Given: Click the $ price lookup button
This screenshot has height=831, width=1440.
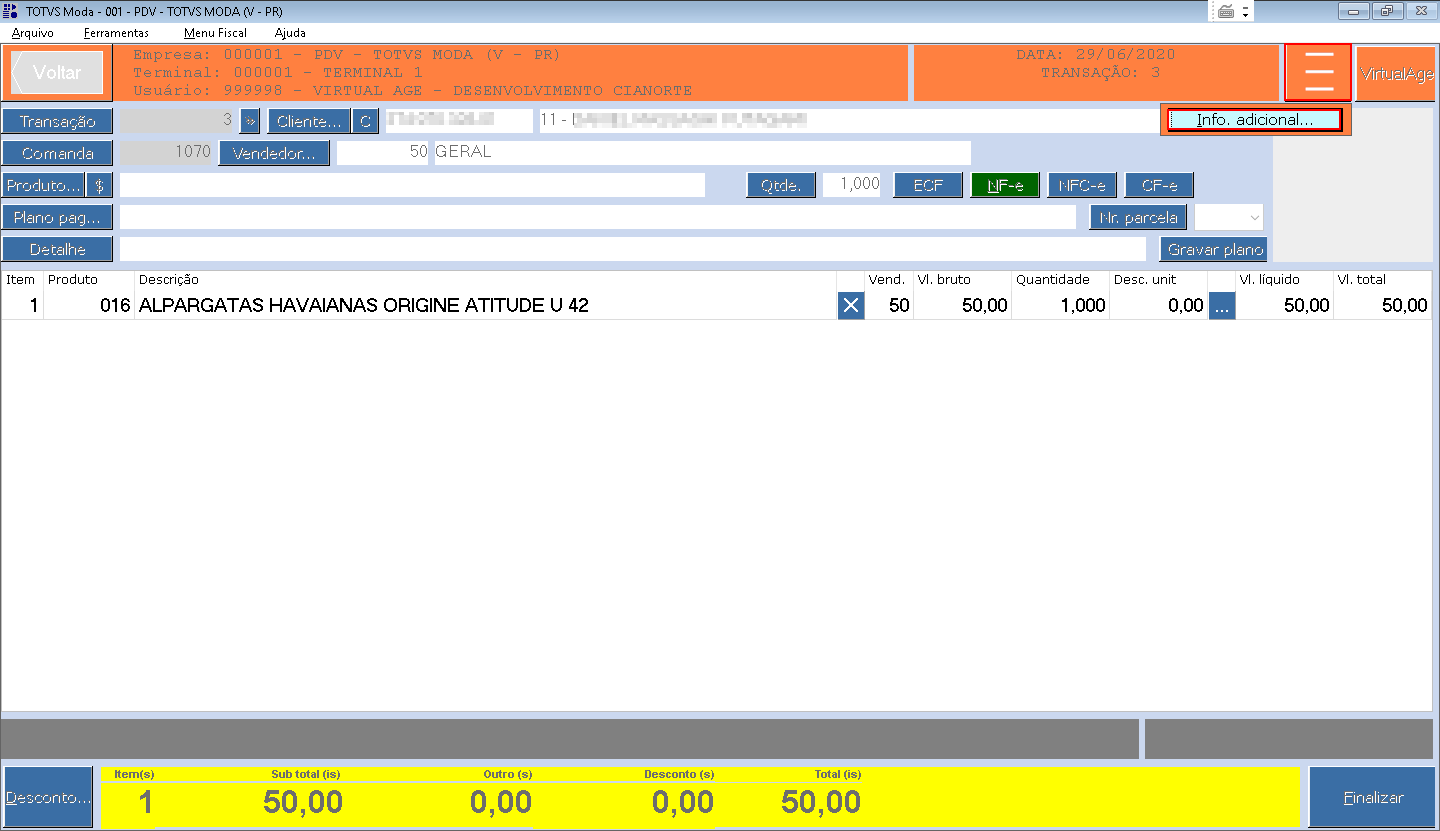Looking at the screenshot, I should (x=99, y=186).
